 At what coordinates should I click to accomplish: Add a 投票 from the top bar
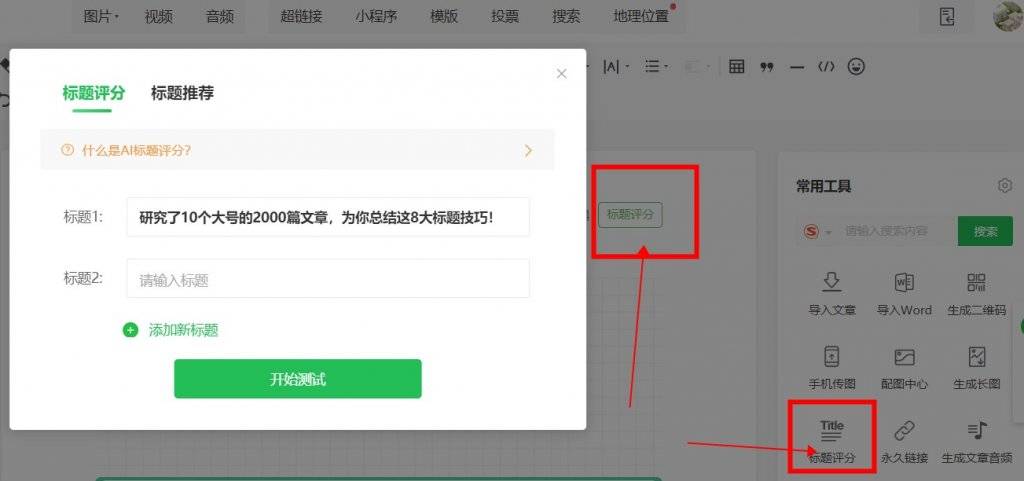coord(505,16)
